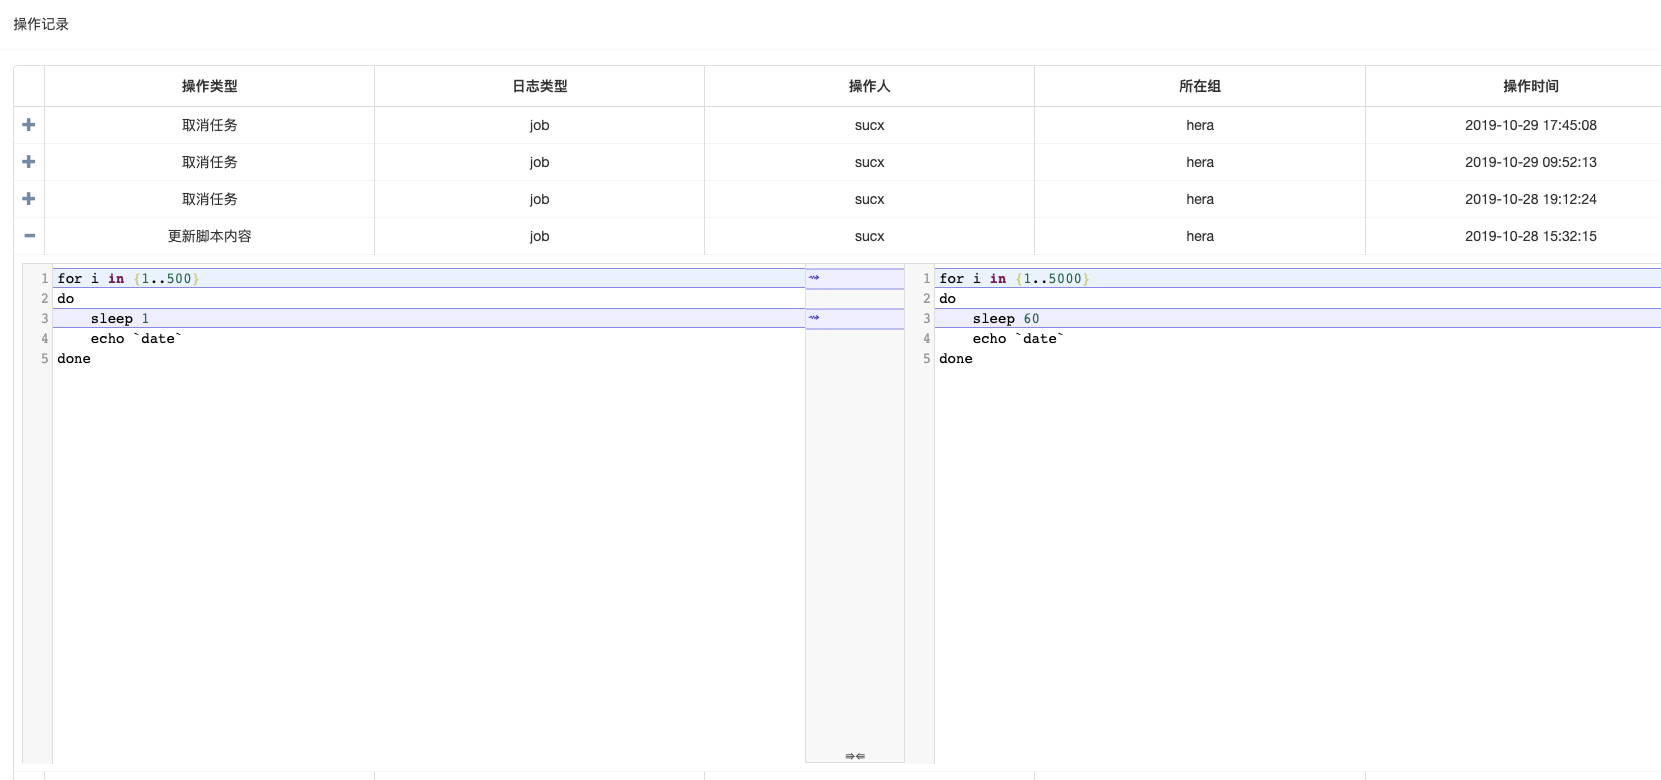Expand the 2019-10-28 19:12:24 record row
Image resolution: width=1661 pixels, height=780 pixels.
pyautogui.click(x=29, y=199)
